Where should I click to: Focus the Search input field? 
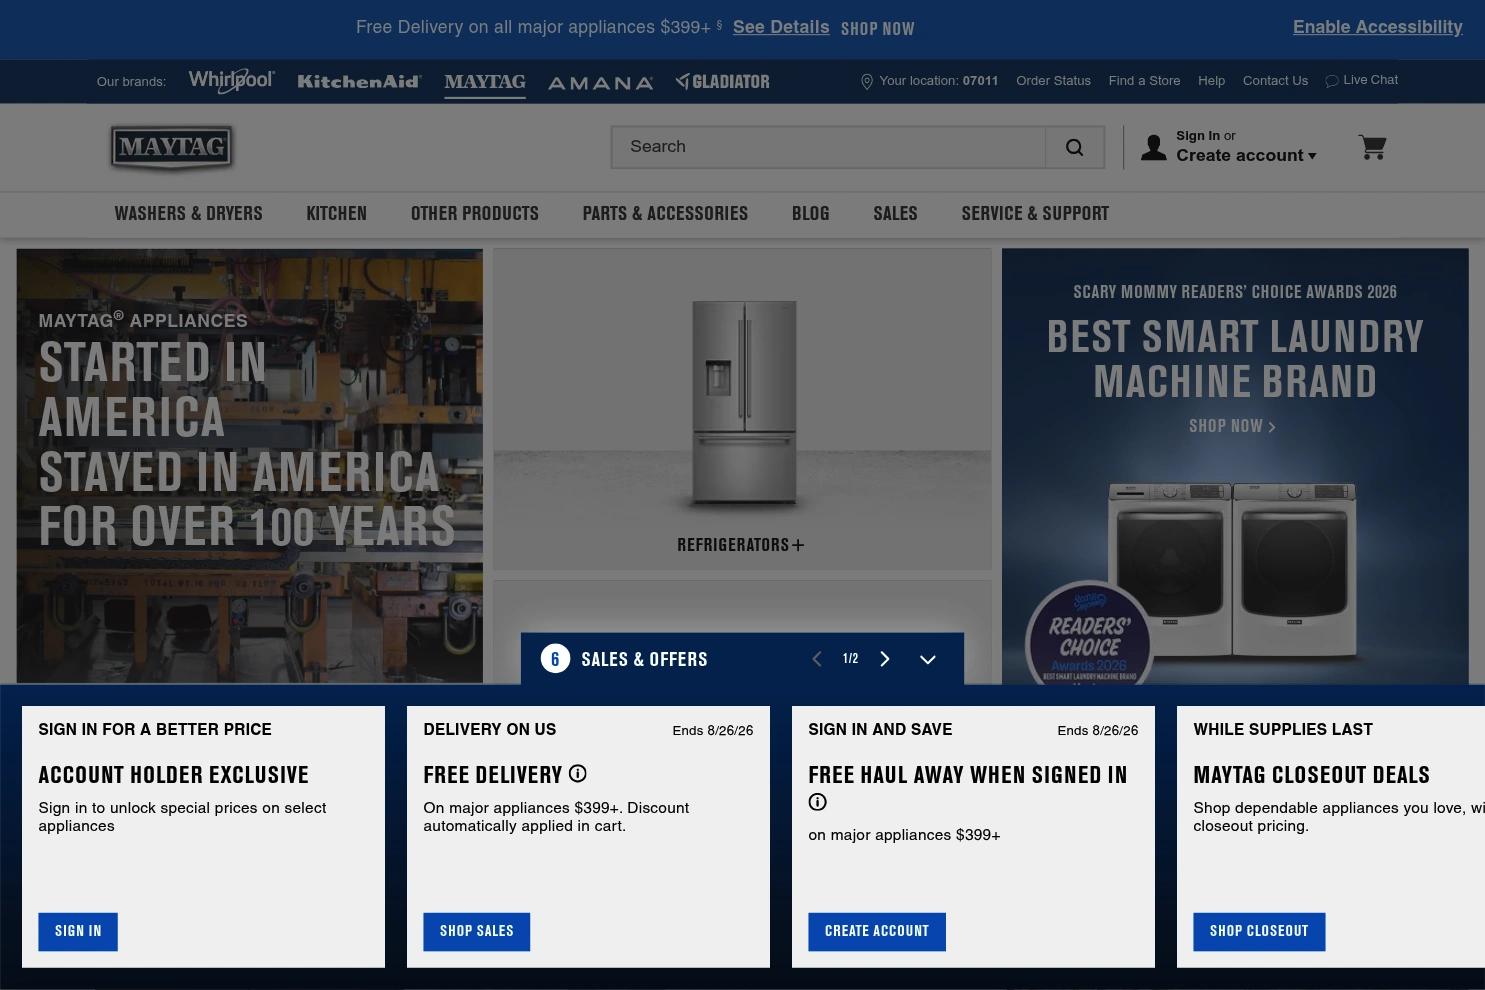tap(829, 147)
